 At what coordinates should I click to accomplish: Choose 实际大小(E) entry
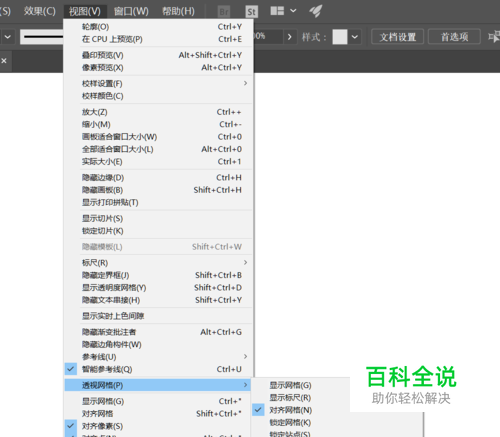point(158,162)
